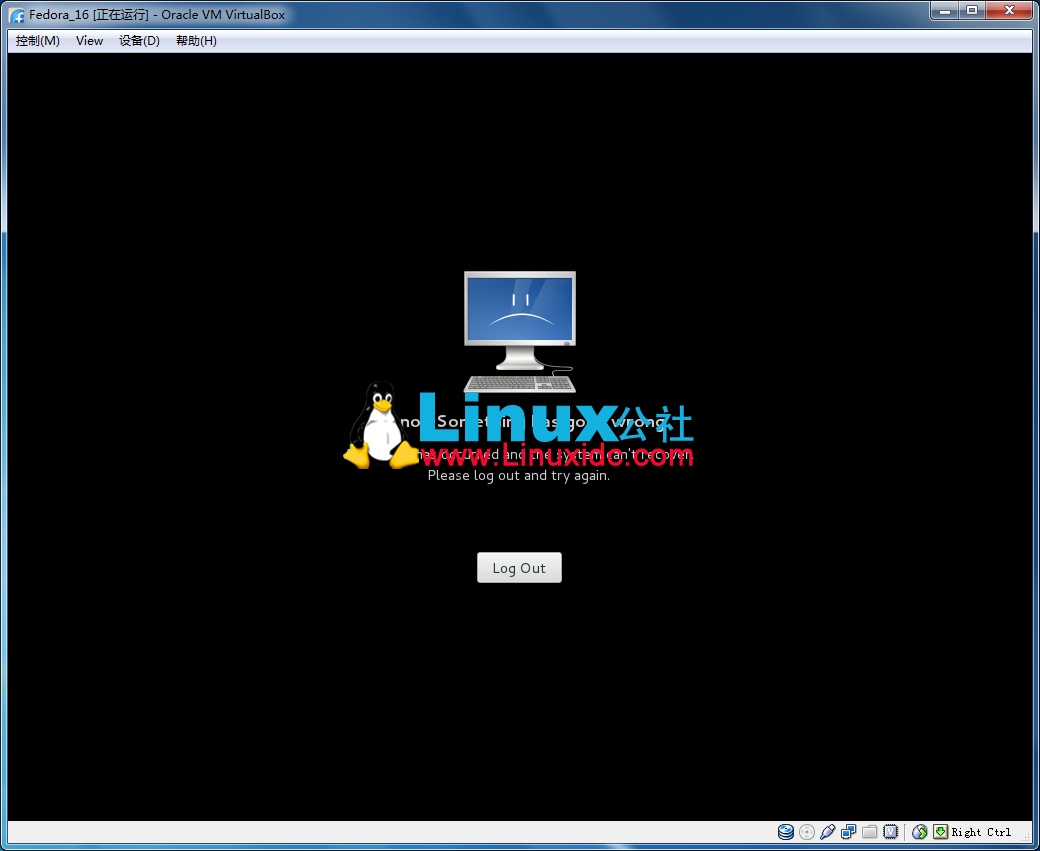Image resolution: width=1040 pixels, height=851 pixels.
Task: Open the shared folders status icon
Action: pos(869,831)
